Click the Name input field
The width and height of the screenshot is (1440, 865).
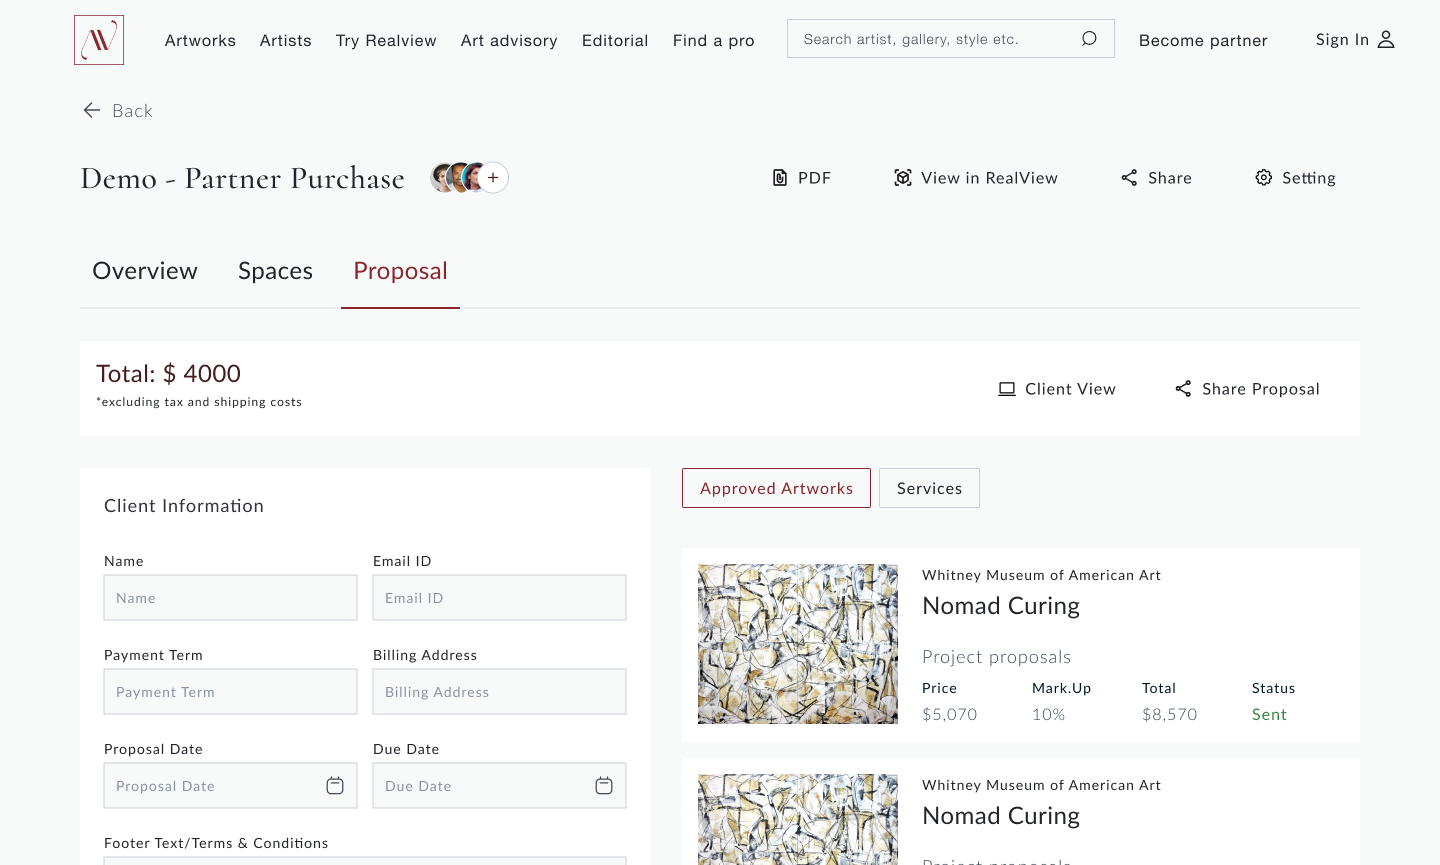click(230, 598)
